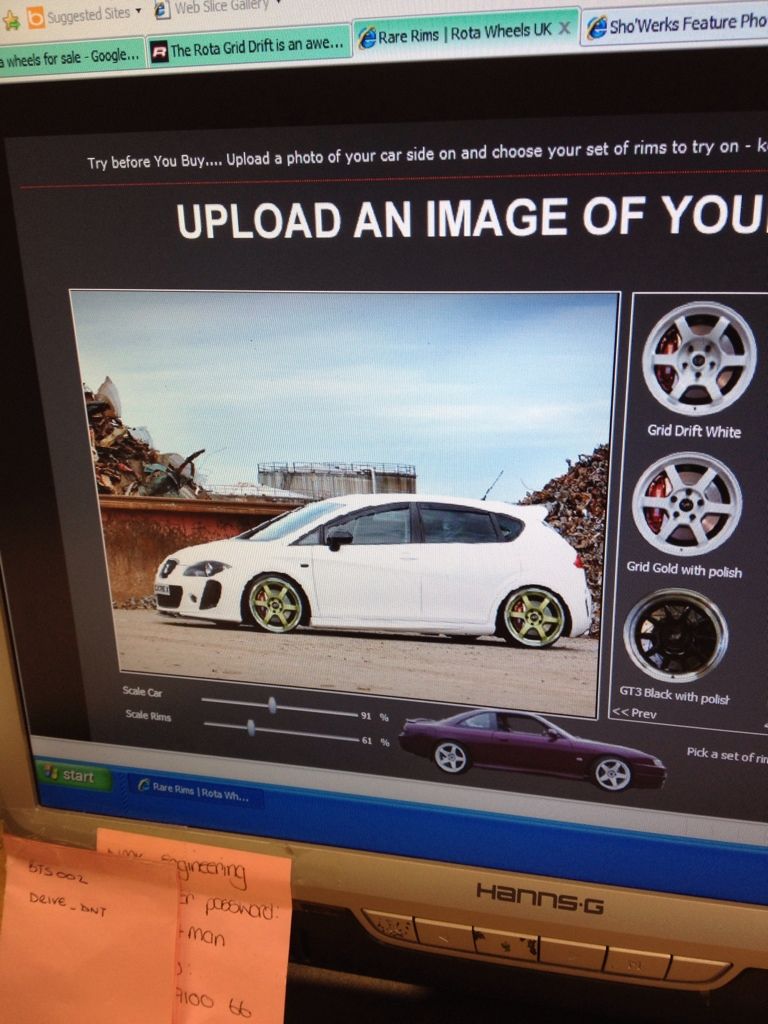Switch to the Sho'Werks Feature tab
The height and width of the screenshot is (1024, 768).
(x=676, y=25)
